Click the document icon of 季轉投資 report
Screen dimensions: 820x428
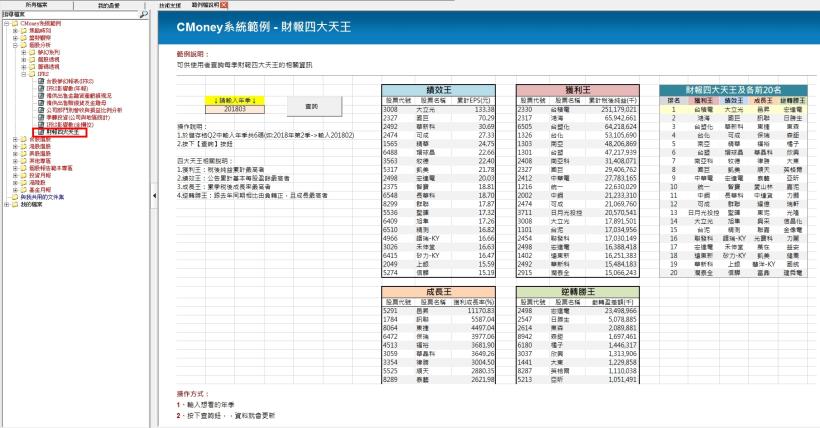coord(41,118)
